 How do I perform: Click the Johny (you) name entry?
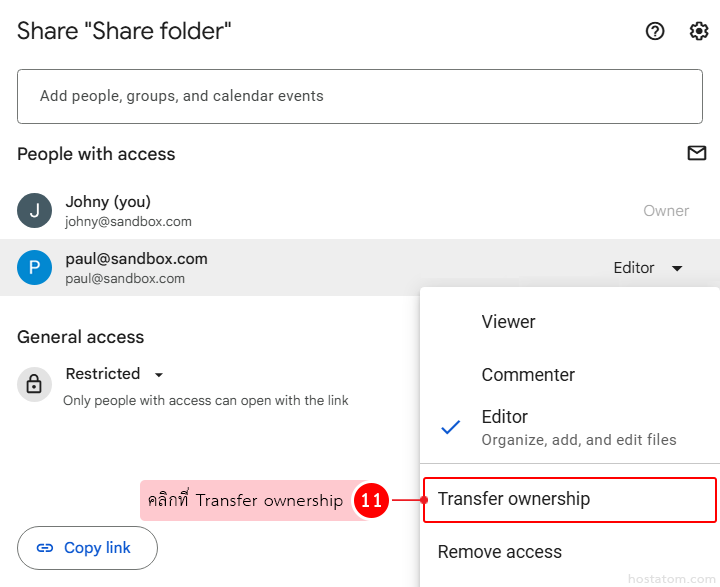[x=108, y=202]
